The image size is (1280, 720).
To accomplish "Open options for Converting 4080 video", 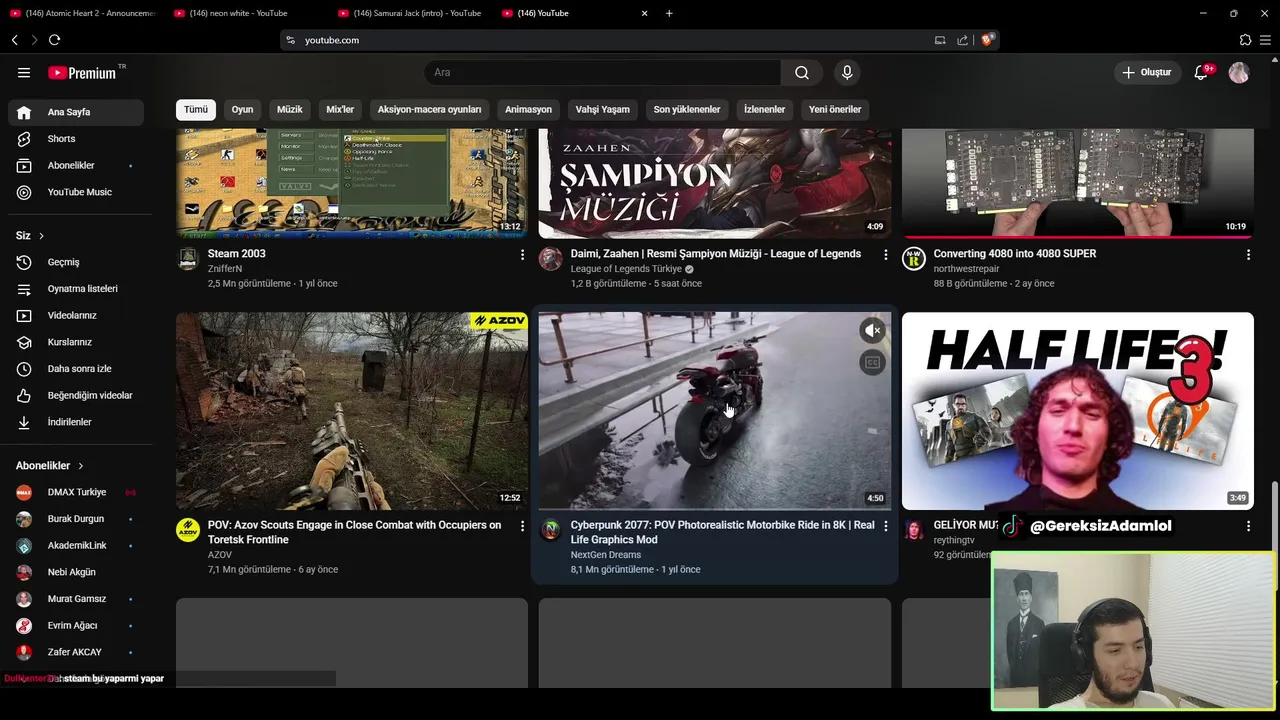I will point(1248,255).
